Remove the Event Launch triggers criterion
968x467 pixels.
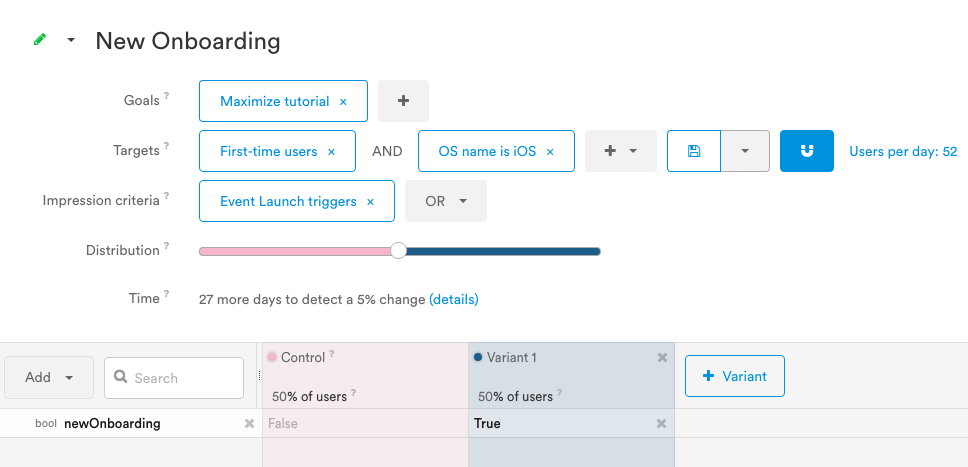(x=370, y=202)
